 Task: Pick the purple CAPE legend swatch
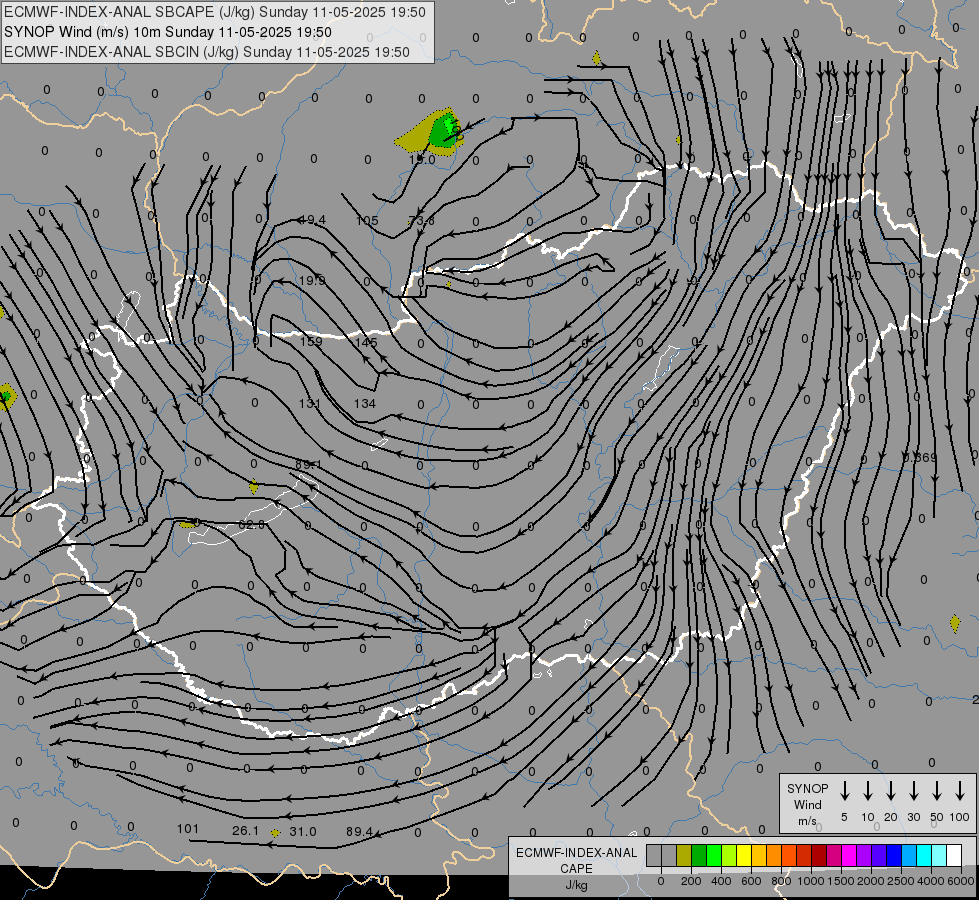tap(863, 856)
